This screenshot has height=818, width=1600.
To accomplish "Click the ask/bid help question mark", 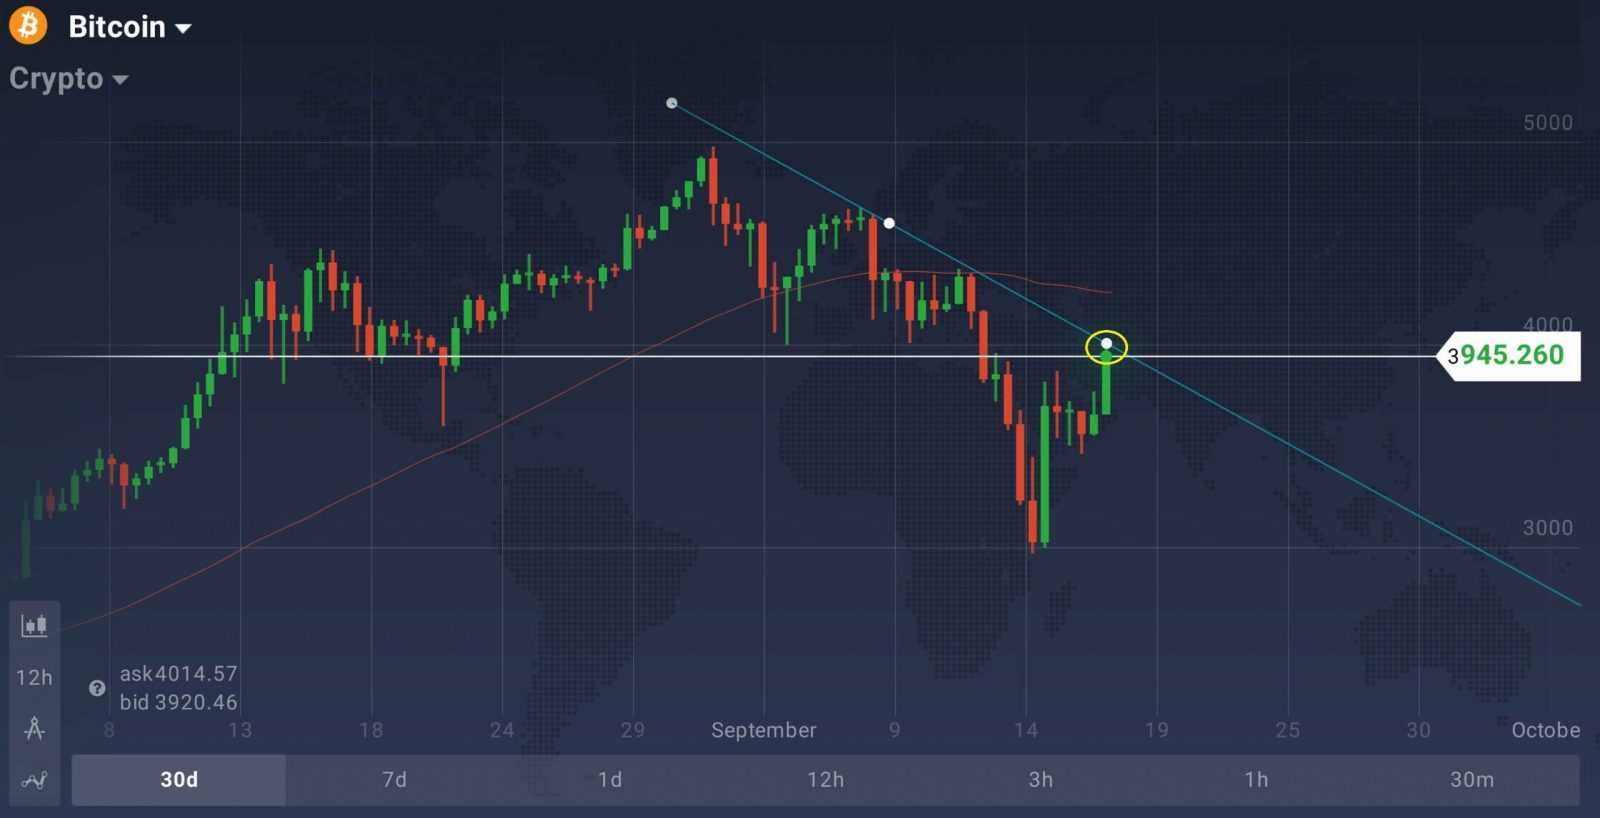I will (x=97, y=688).
